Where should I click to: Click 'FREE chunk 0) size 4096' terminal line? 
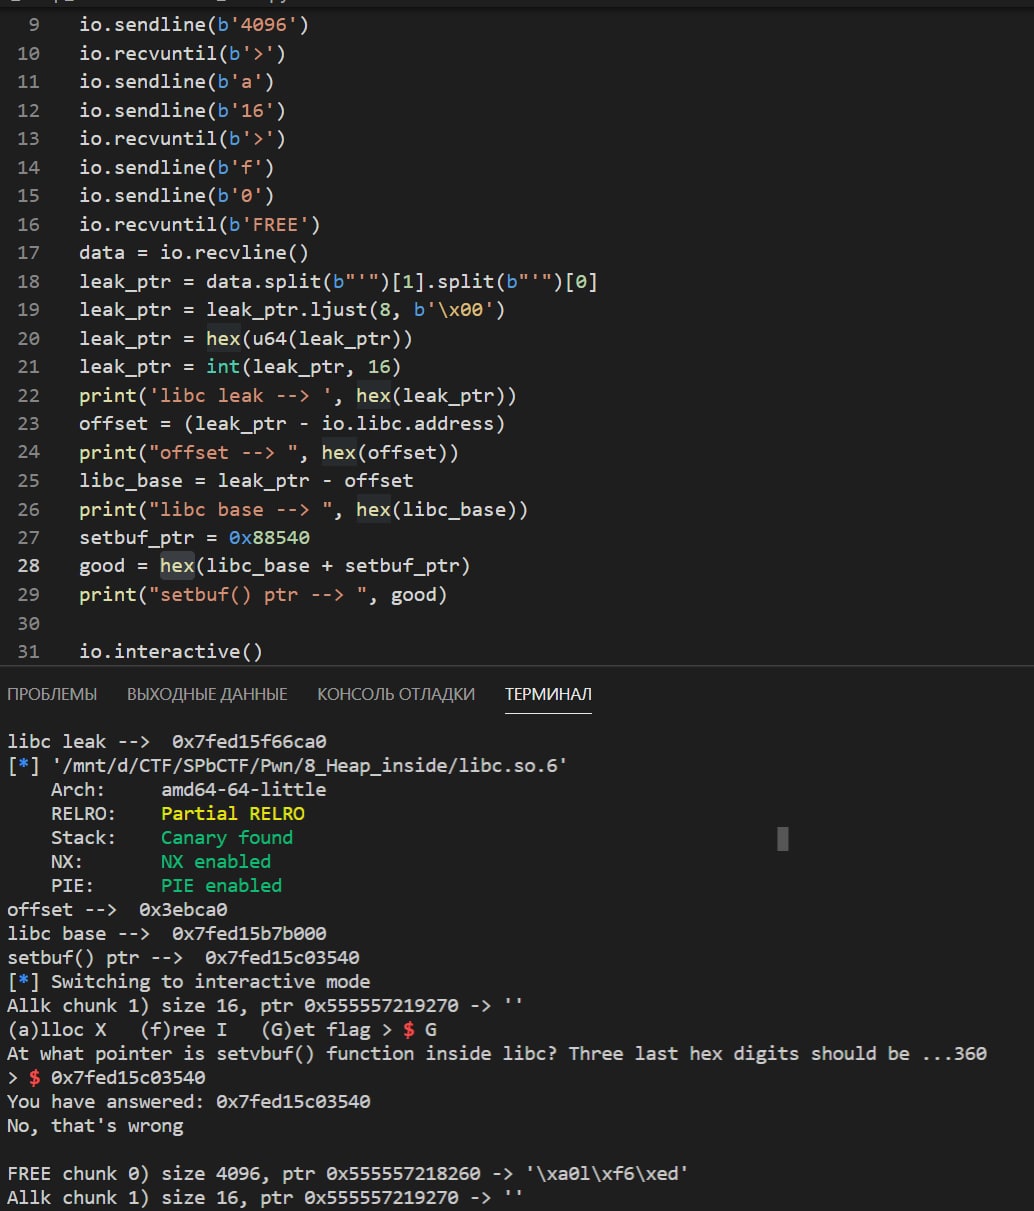[348, 1174]
